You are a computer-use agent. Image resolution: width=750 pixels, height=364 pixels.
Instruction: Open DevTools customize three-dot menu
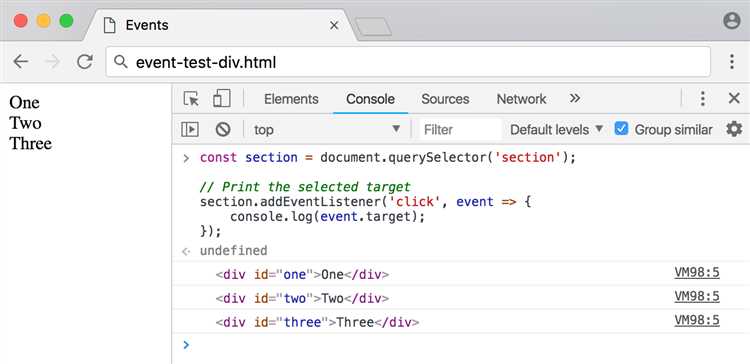[x=702, y=99]
